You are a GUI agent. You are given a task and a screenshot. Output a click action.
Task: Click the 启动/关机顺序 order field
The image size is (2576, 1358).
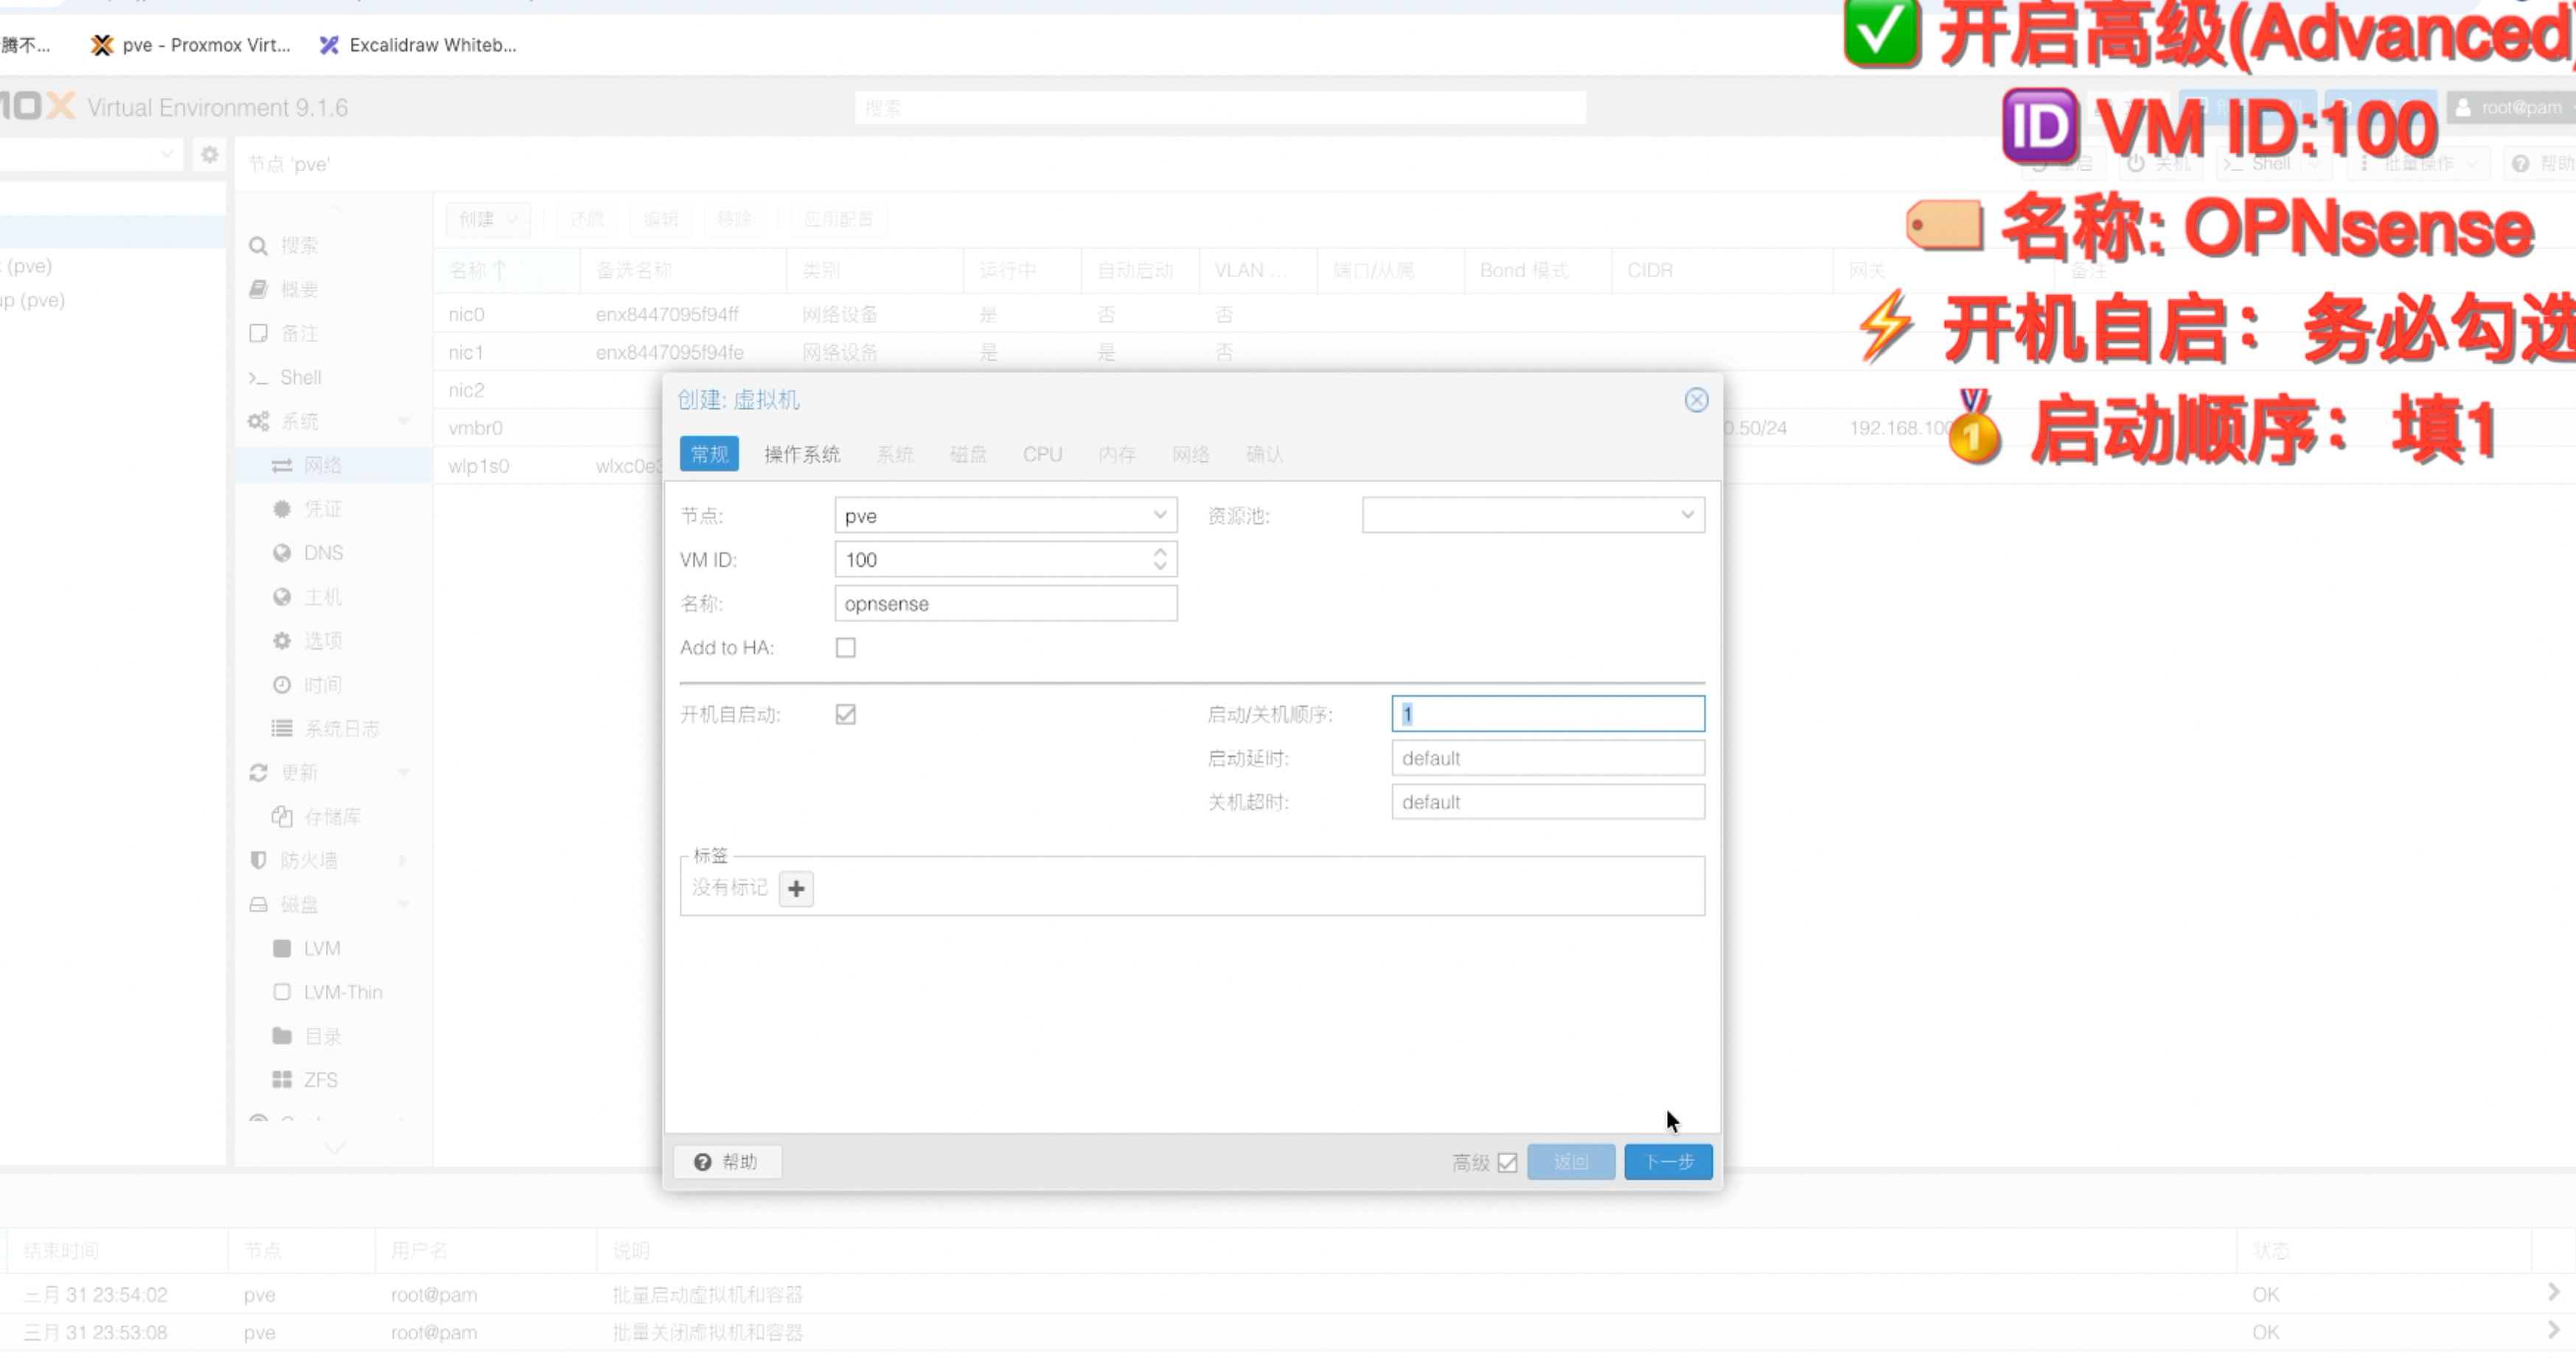1548,714
